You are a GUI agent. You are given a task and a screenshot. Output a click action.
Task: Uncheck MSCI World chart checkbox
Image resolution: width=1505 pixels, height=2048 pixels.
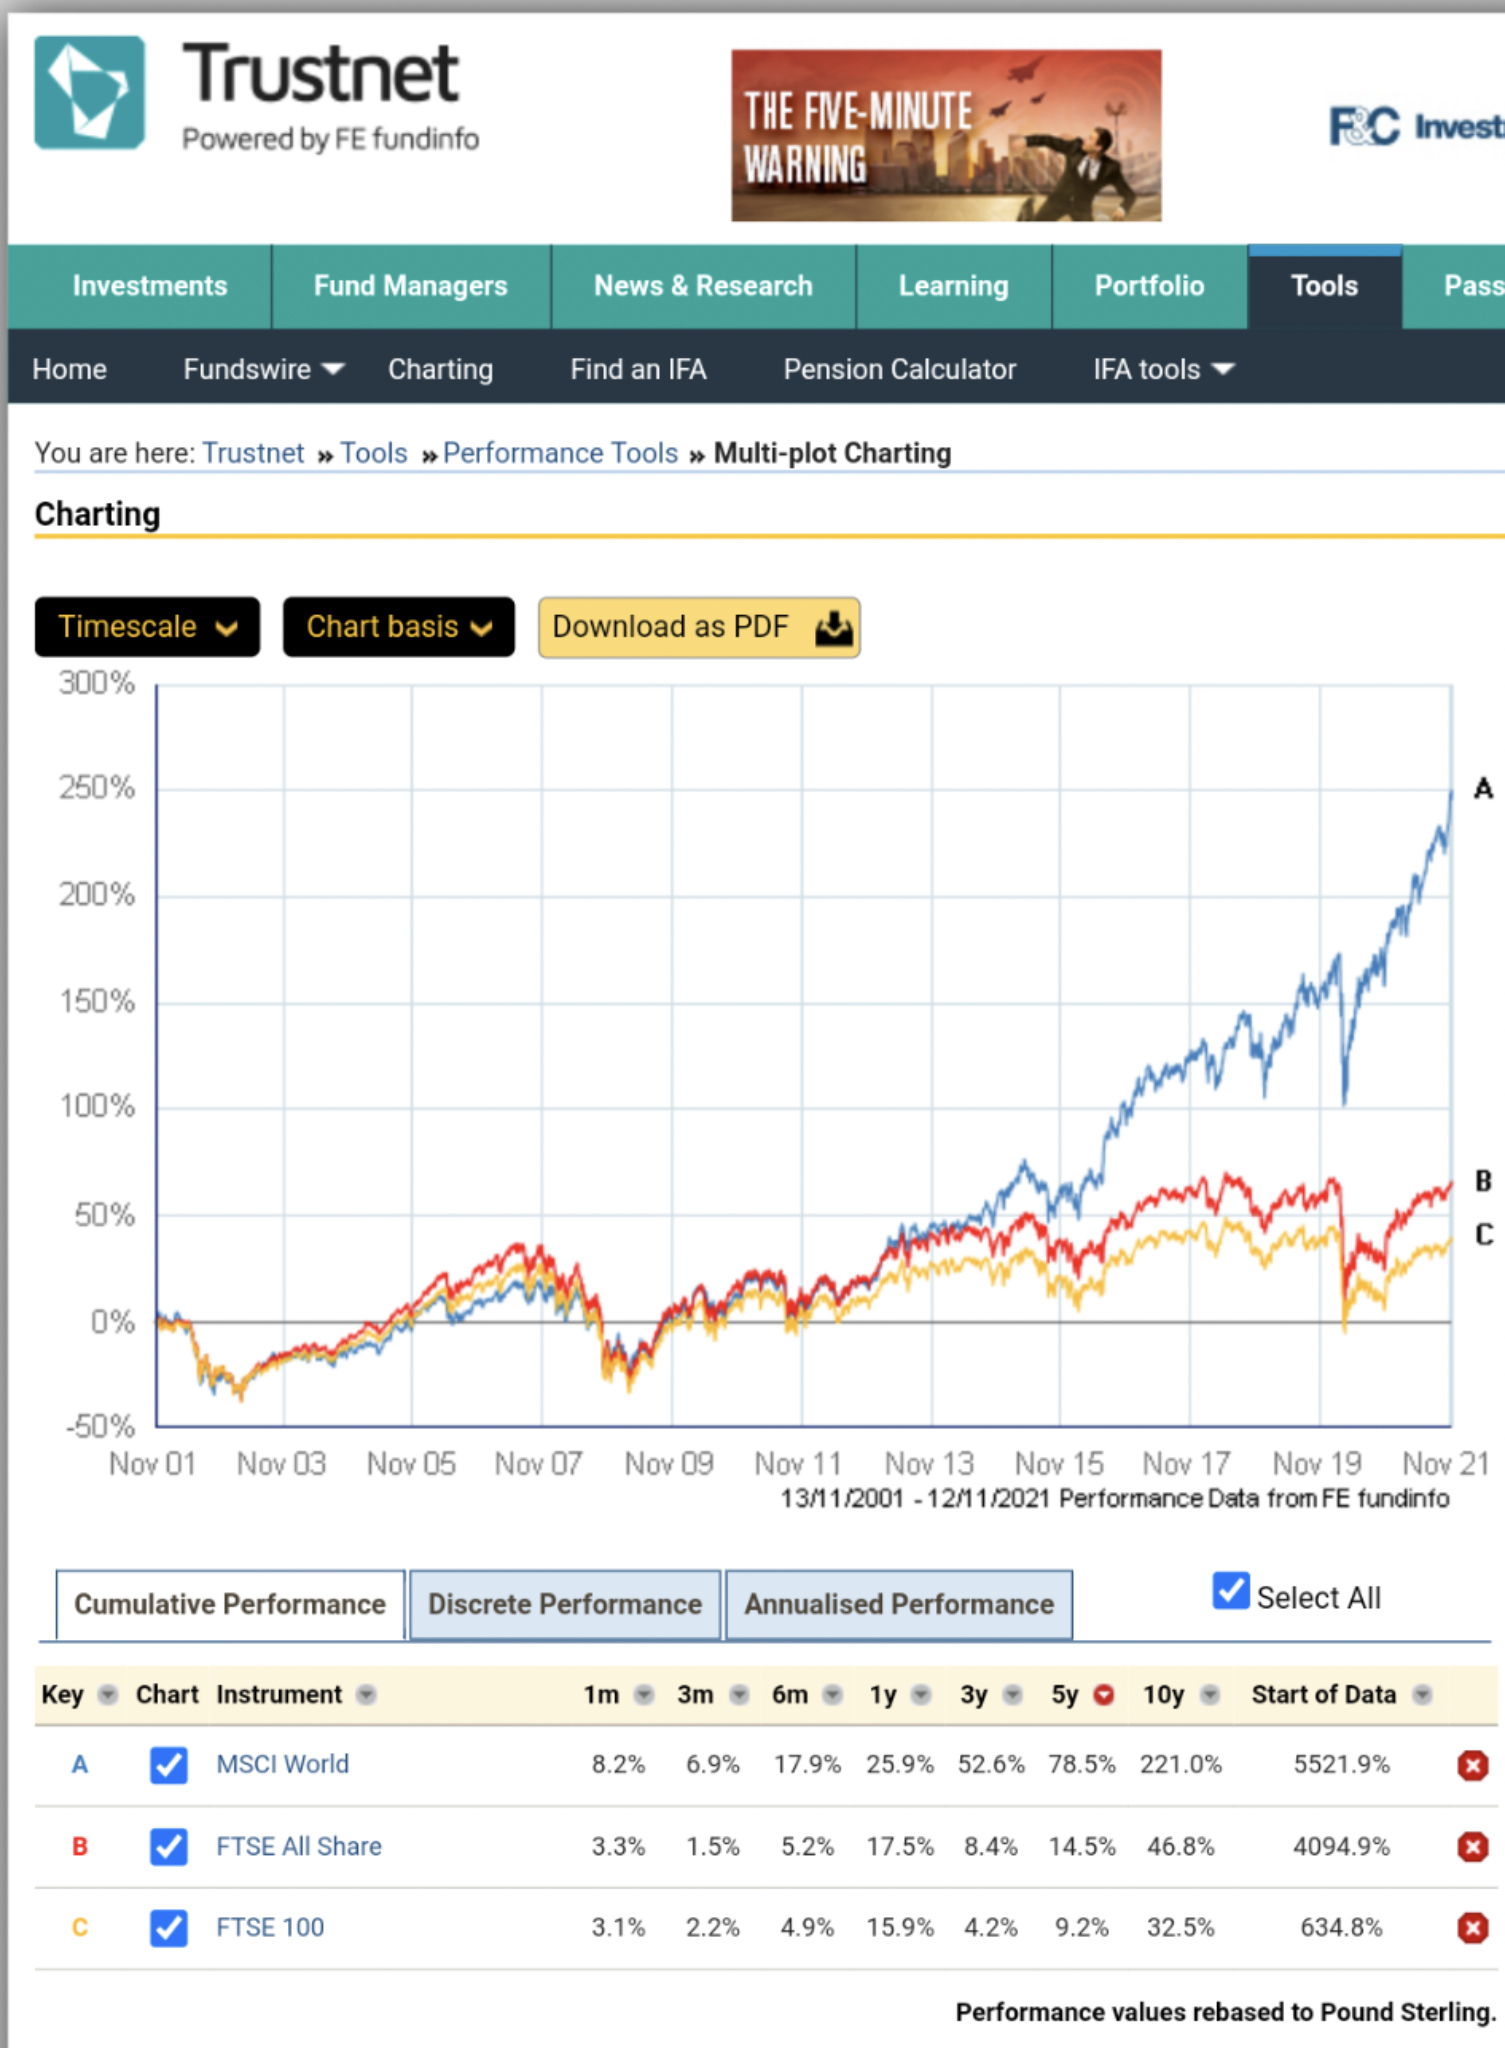point(168,1765)
